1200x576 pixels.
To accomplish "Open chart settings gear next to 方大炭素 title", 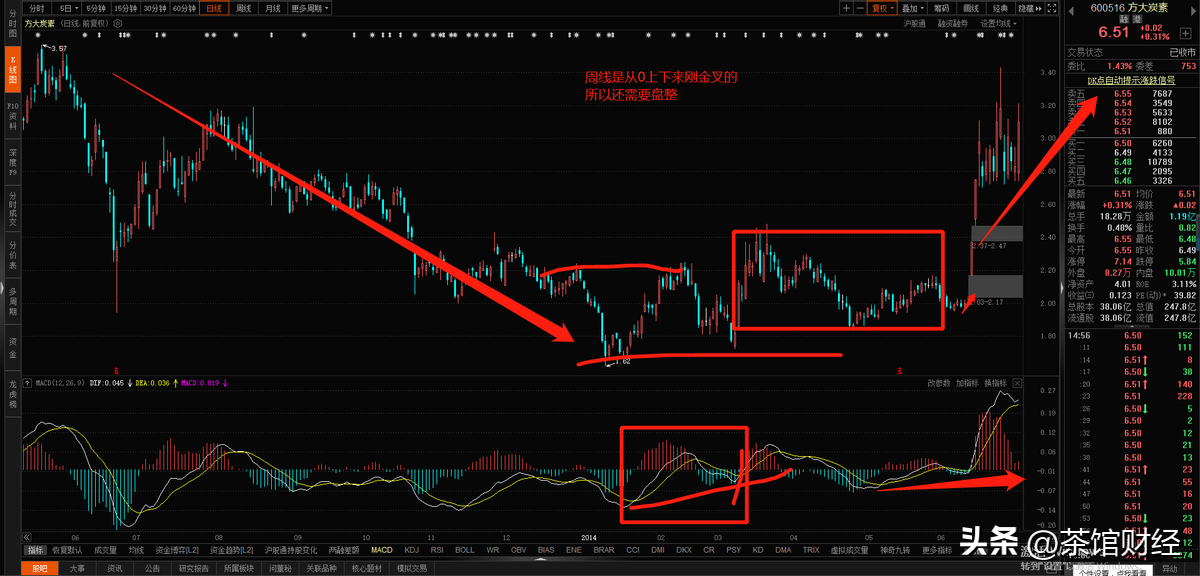I will pos(119,21).
